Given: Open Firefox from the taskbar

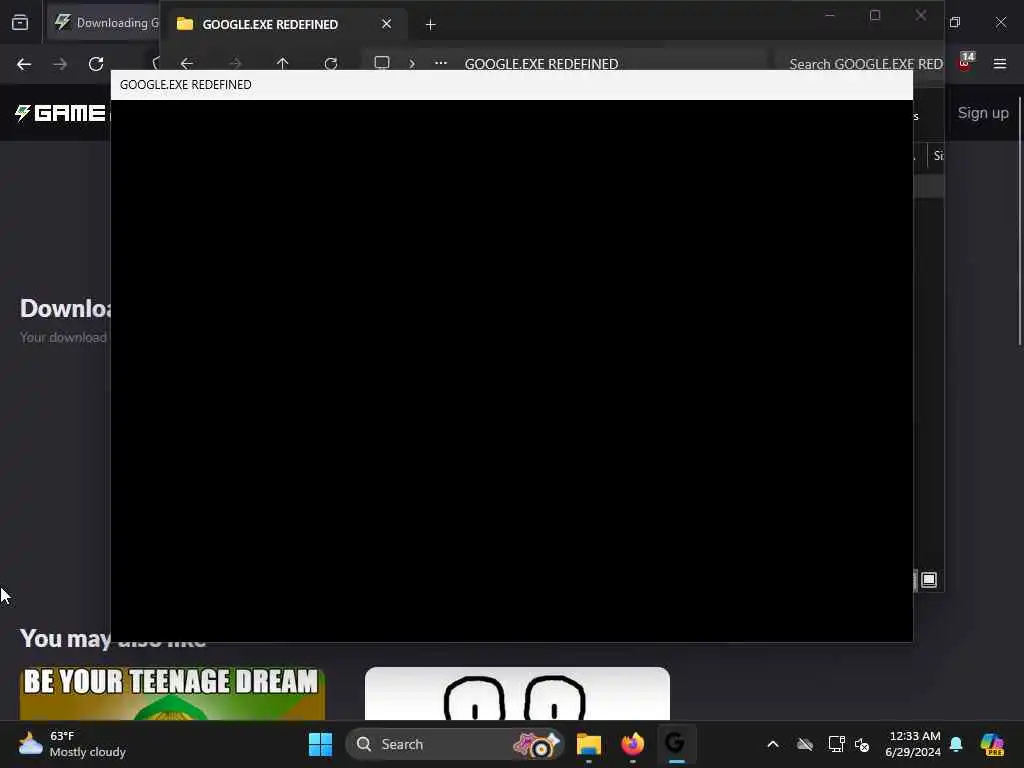Looking at the screenshot, I should (x=632, y=744).
